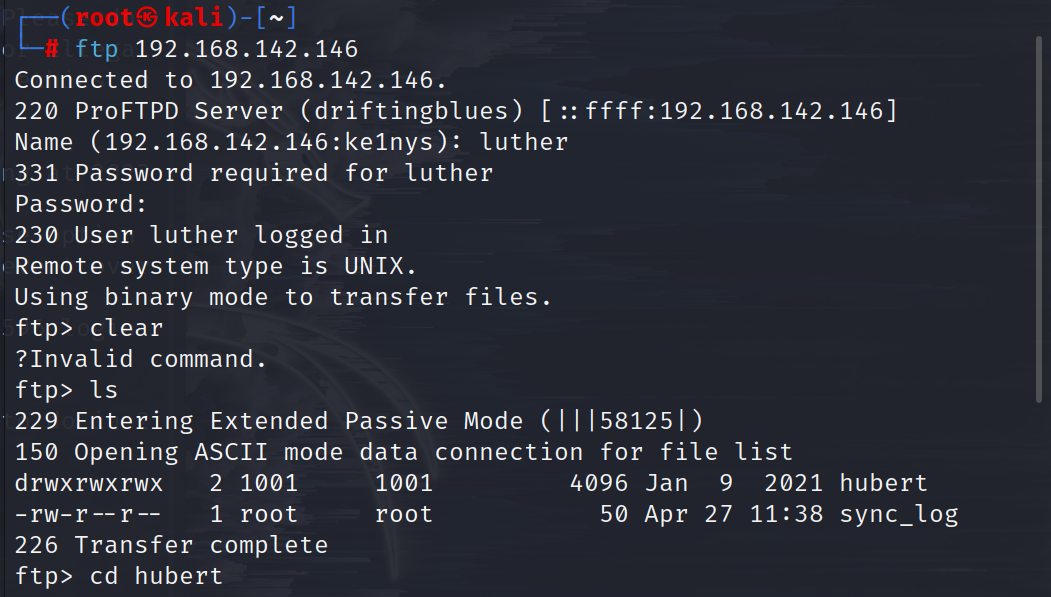Click the hubert directory name in the listing
The image size is (1051, 597).
(883, 482)
